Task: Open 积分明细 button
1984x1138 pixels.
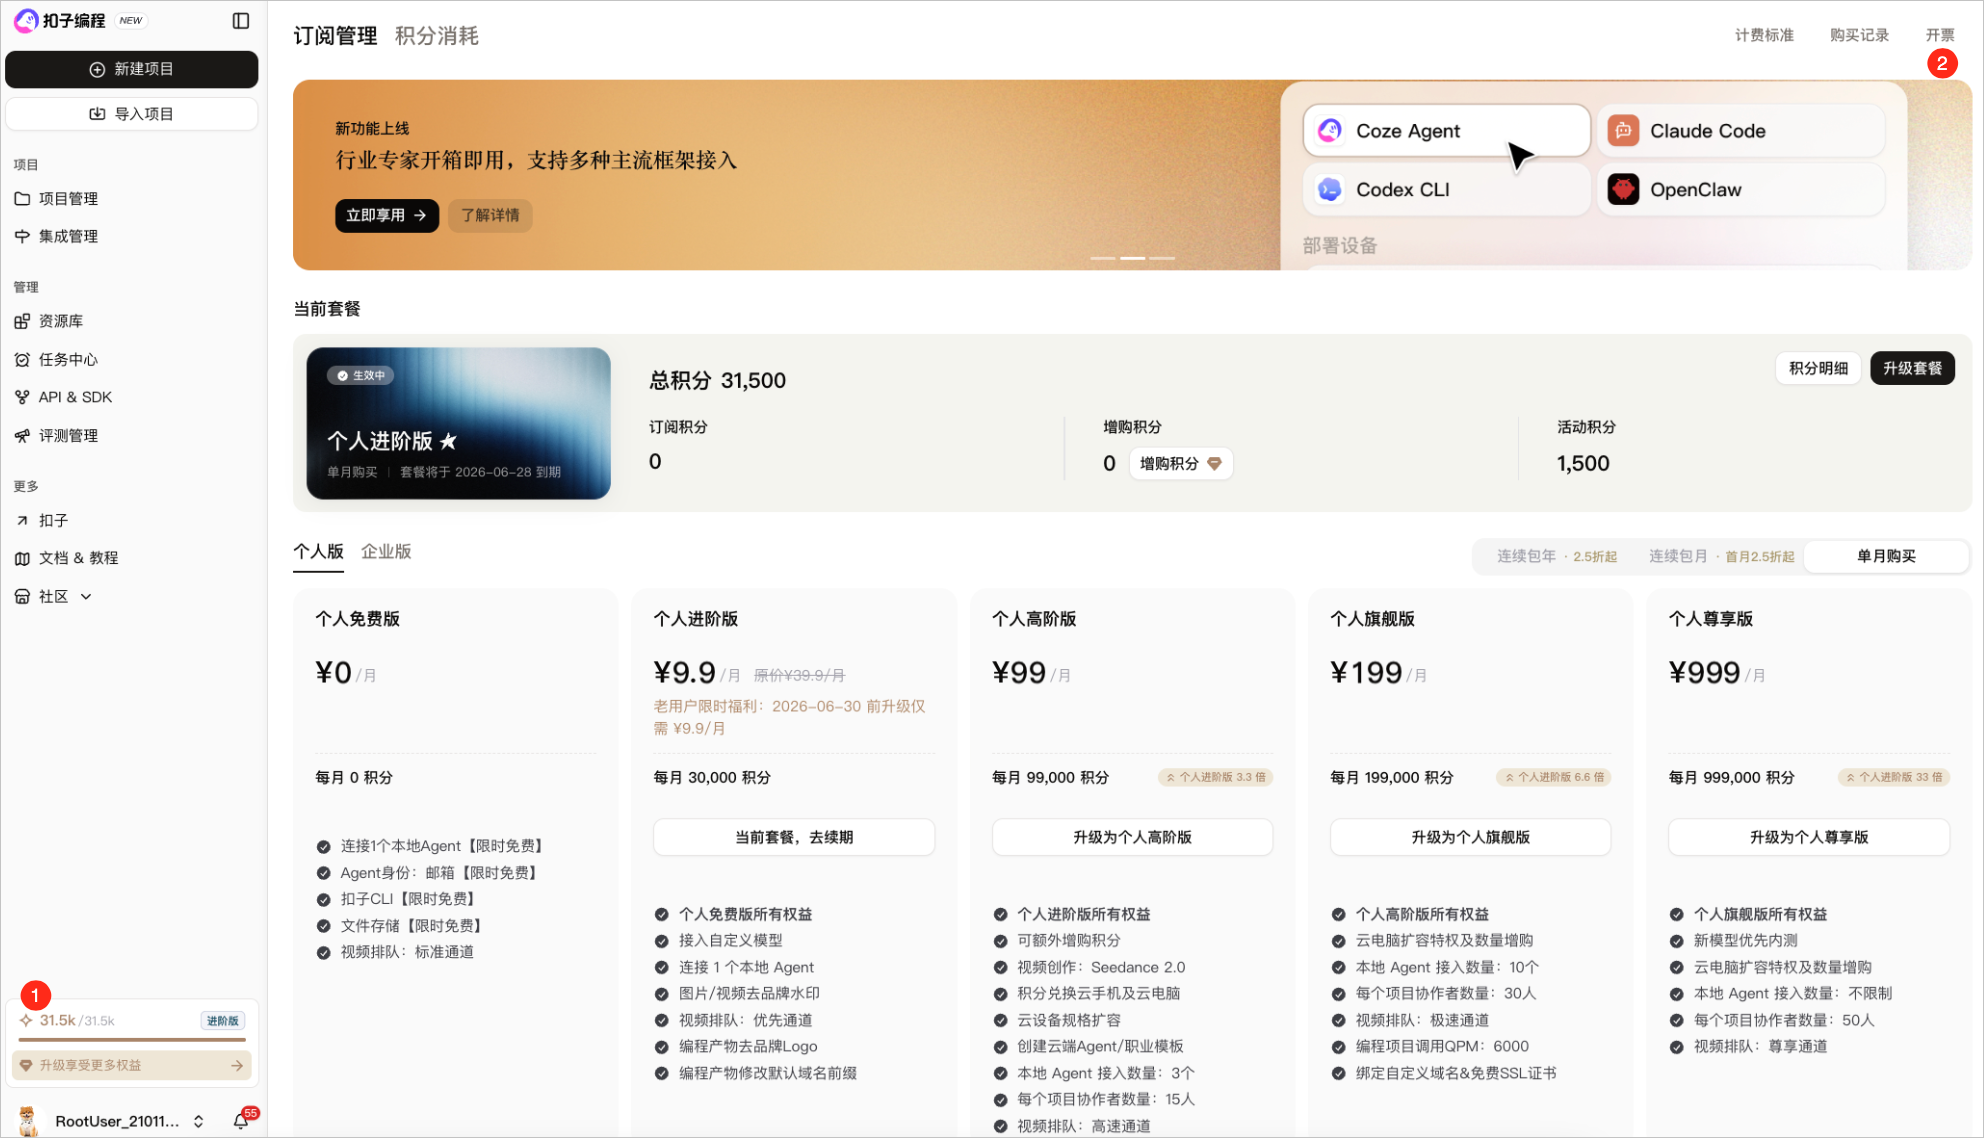Action: (1818, 368)
